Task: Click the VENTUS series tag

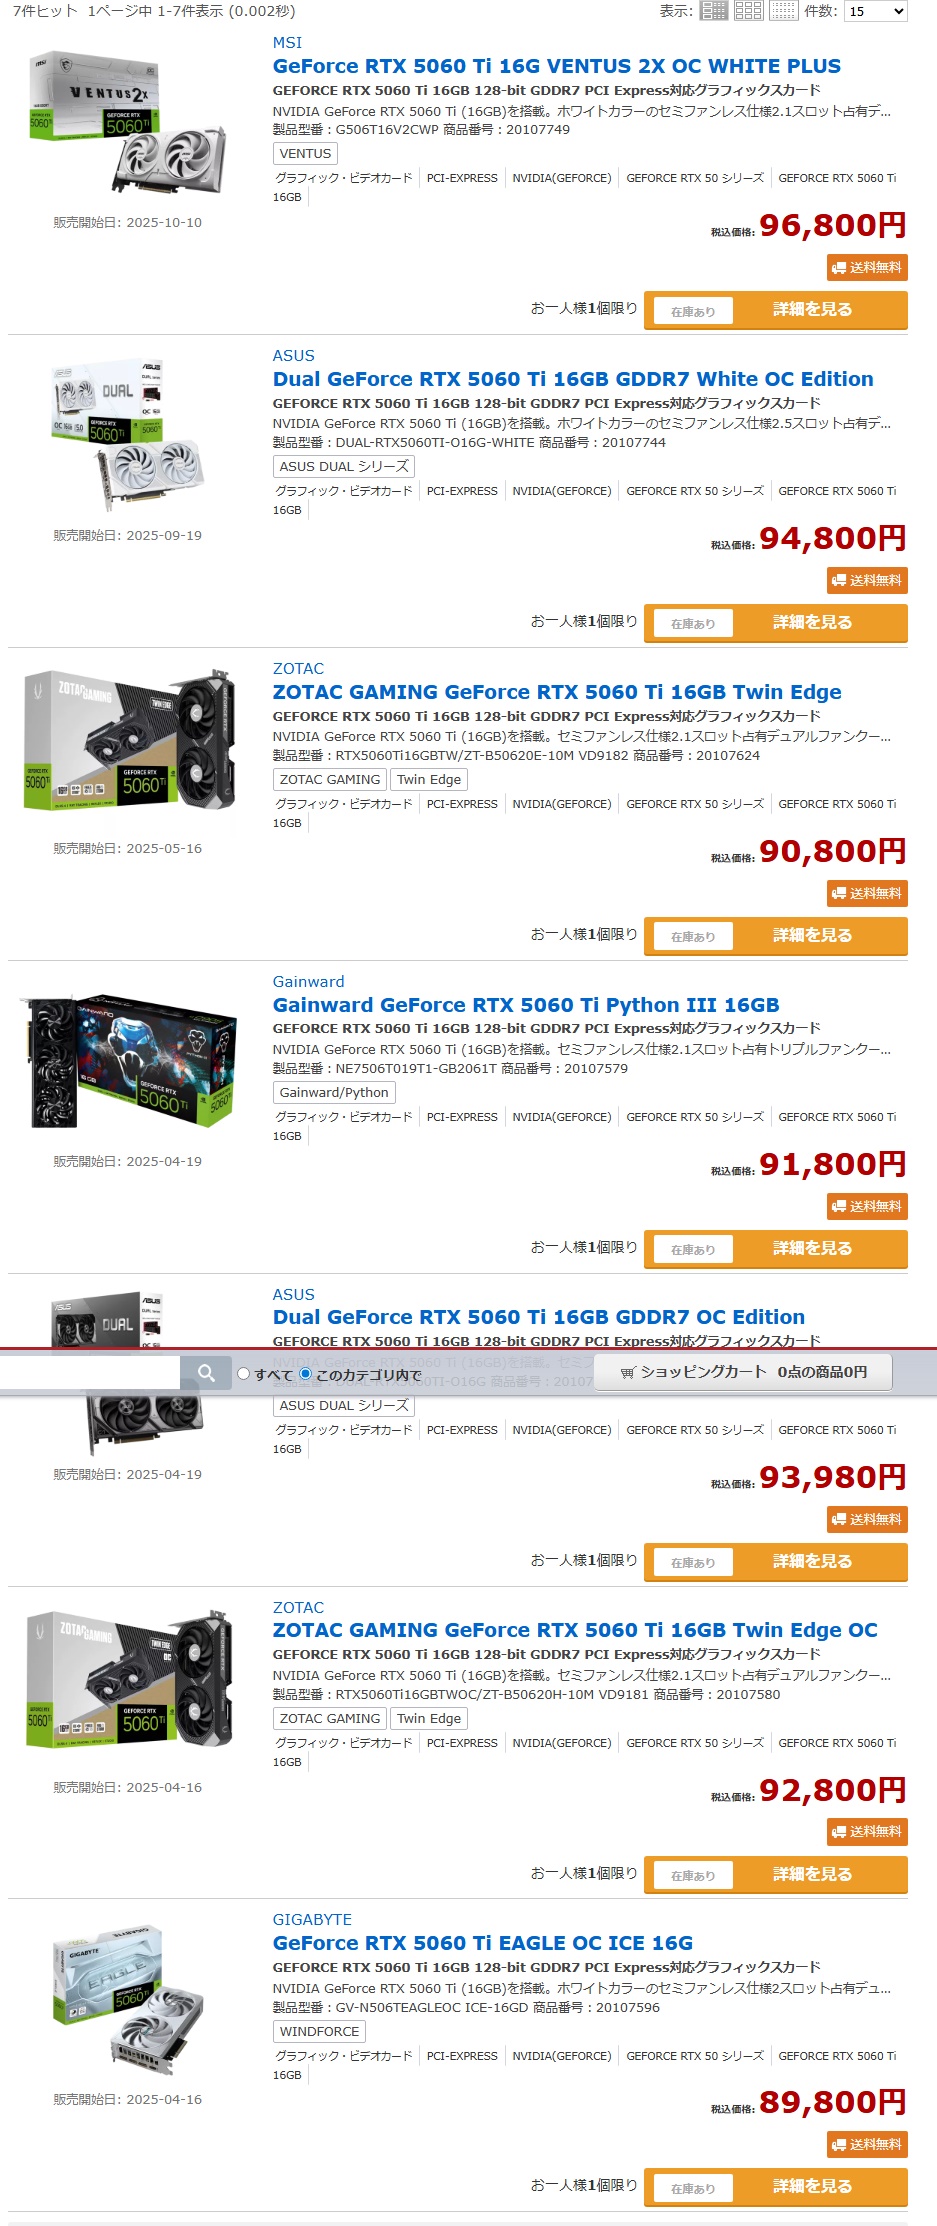Action: tap(305, 153)
